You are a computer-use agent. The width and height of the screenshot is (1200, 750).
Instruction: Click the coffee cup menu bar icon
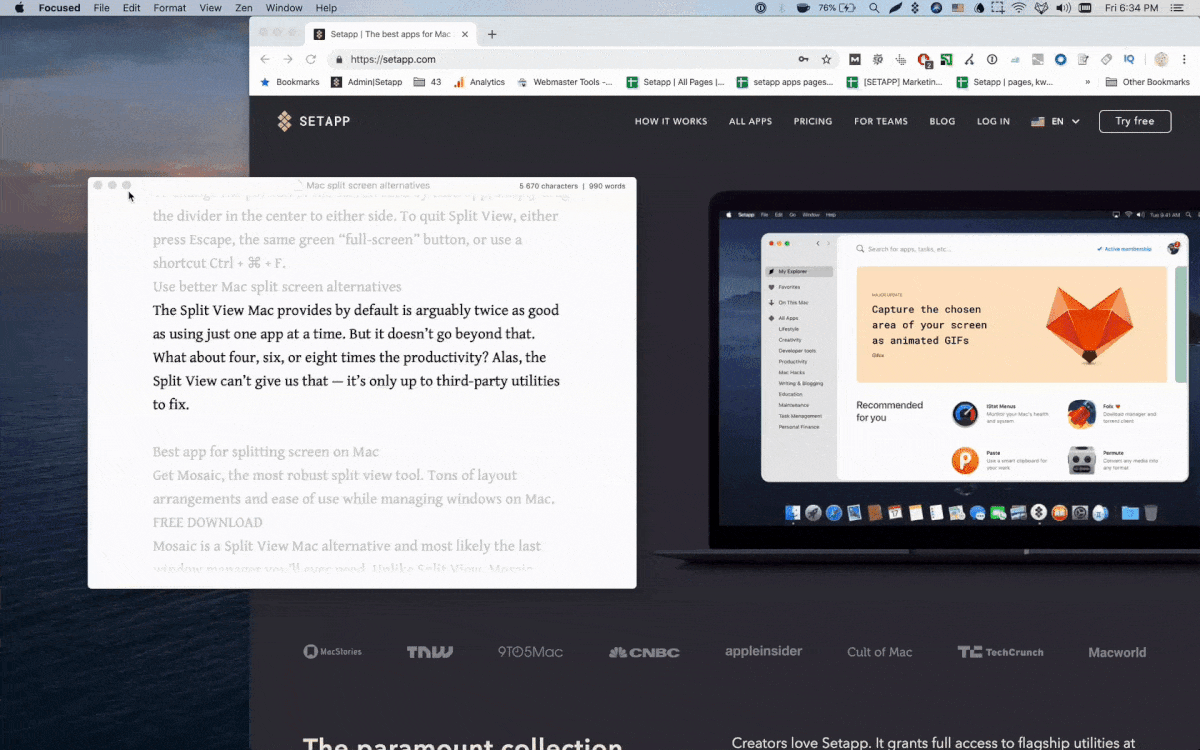pos(803,8)
